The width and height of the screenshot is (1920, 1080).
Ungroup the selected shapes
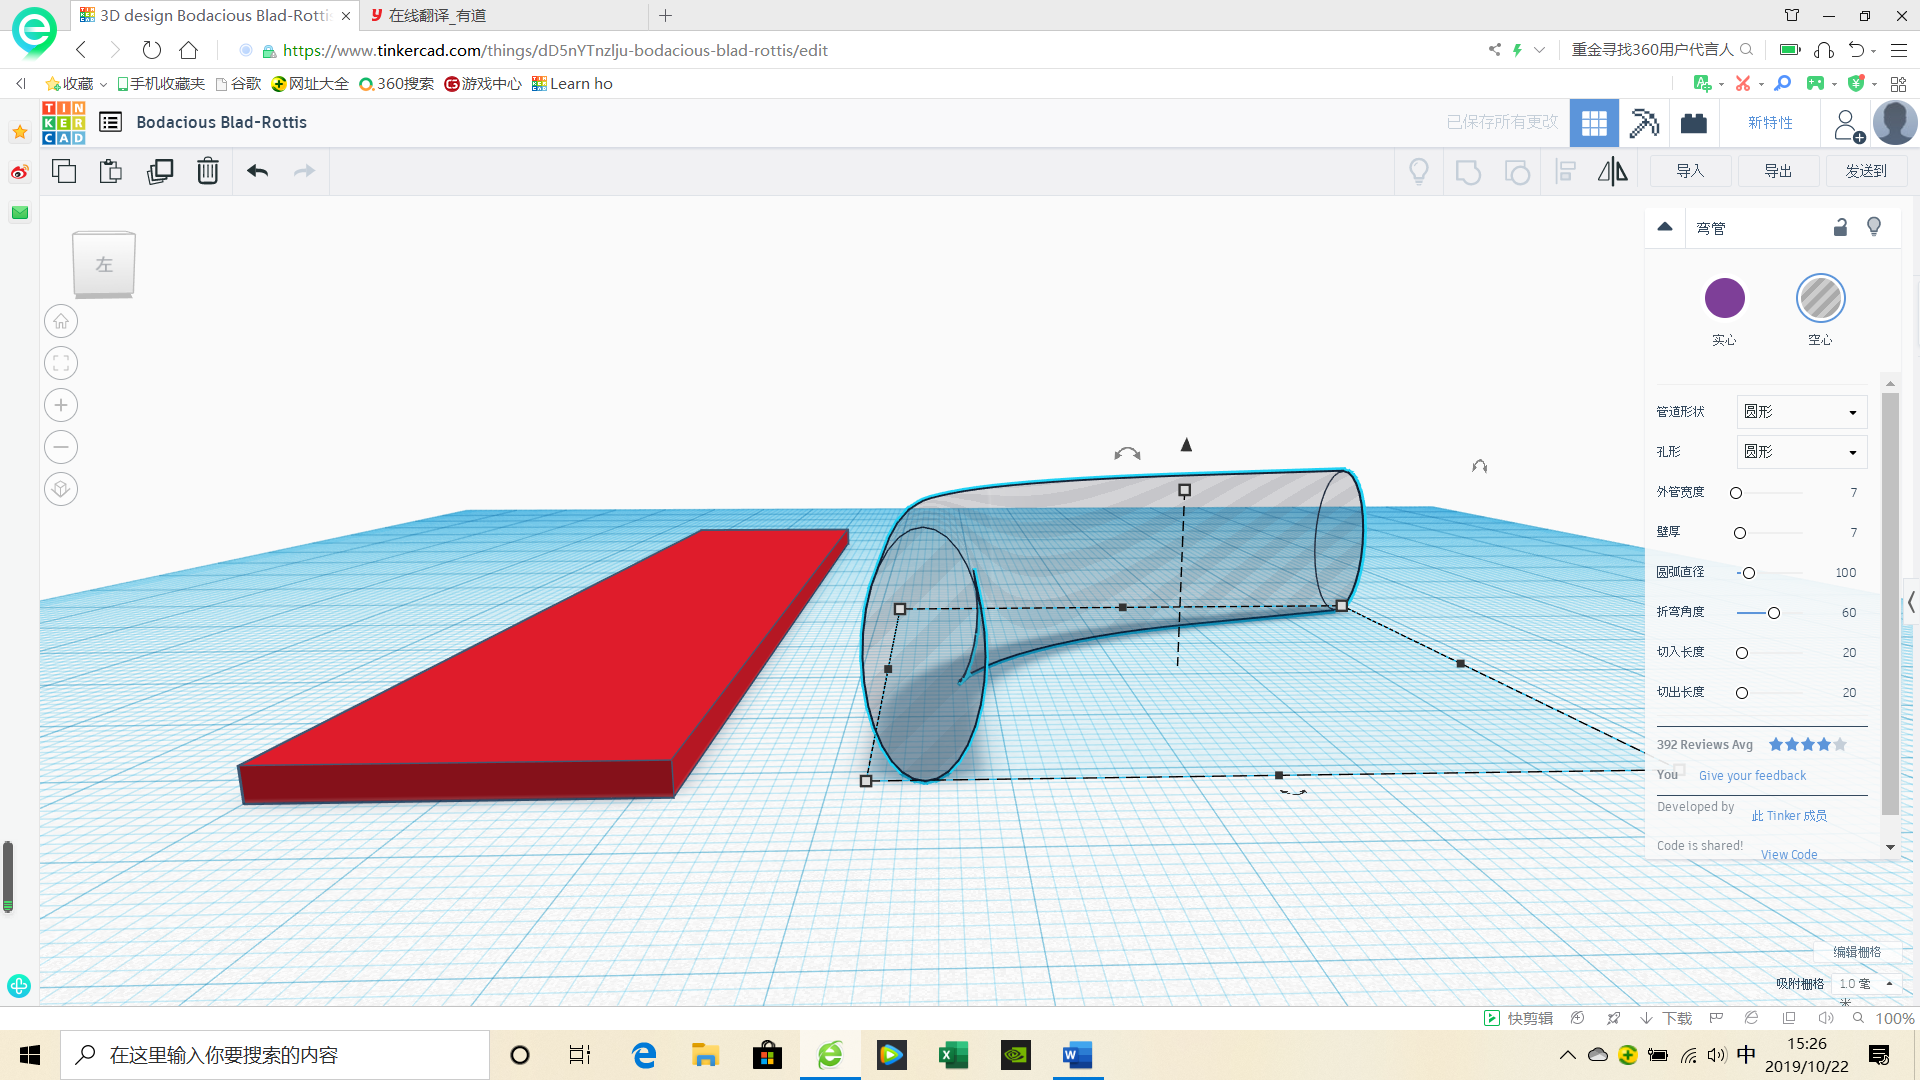click(1516, 172)
